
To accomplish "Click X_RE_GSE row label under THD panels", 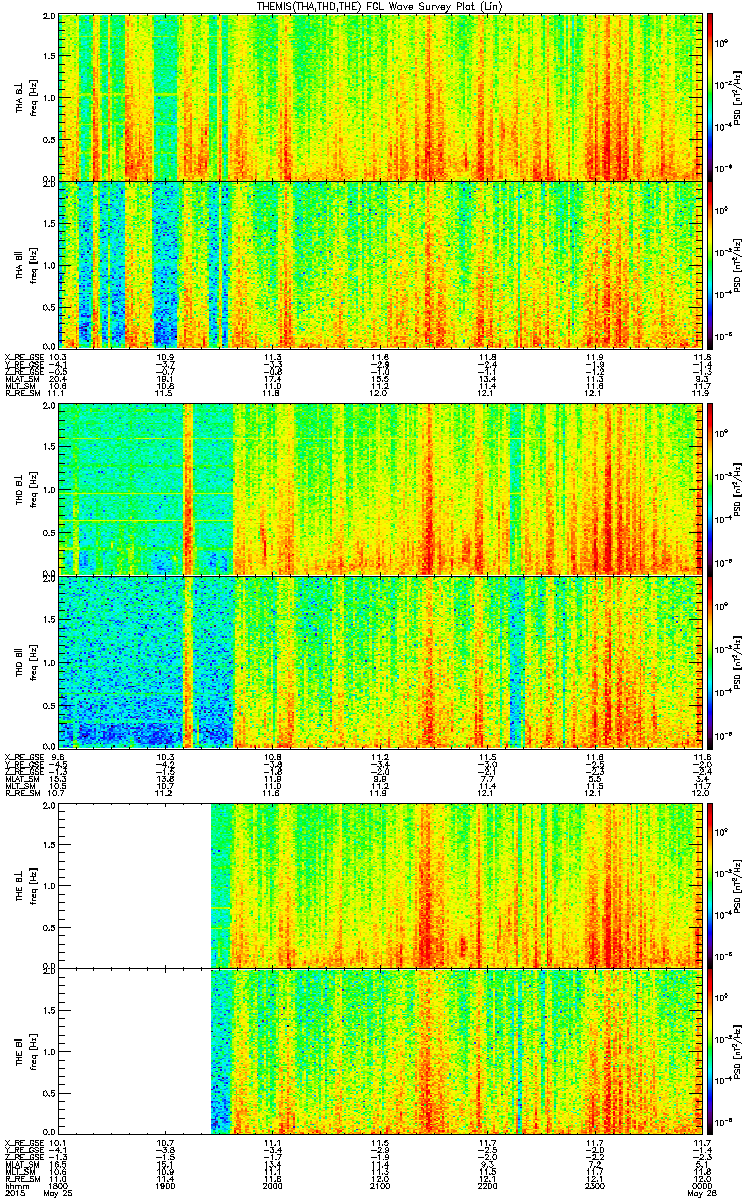I will click(x=24, y=757).
